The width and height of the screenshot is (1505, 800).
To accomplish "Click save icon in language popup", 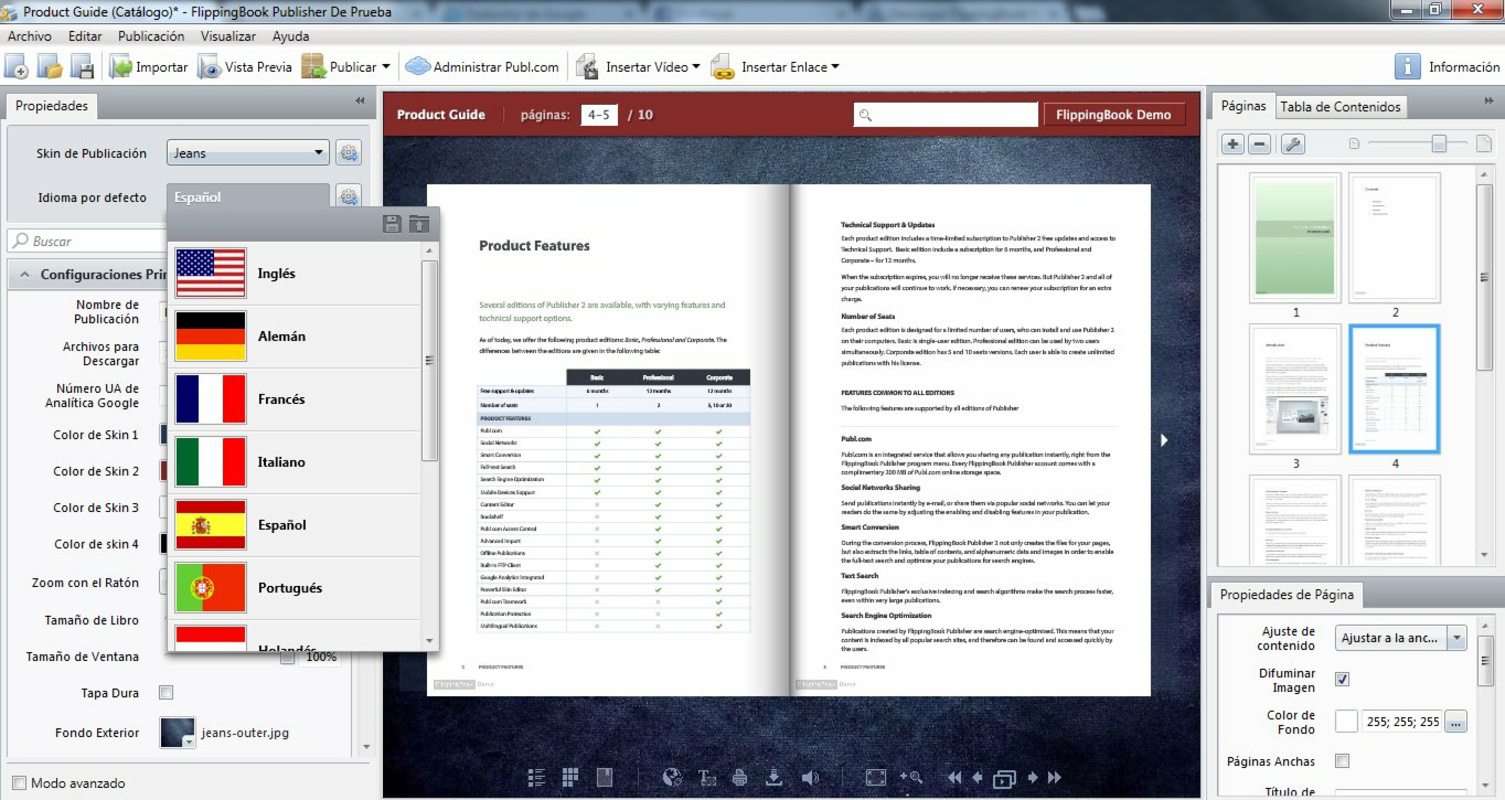I will click(392, 224).
